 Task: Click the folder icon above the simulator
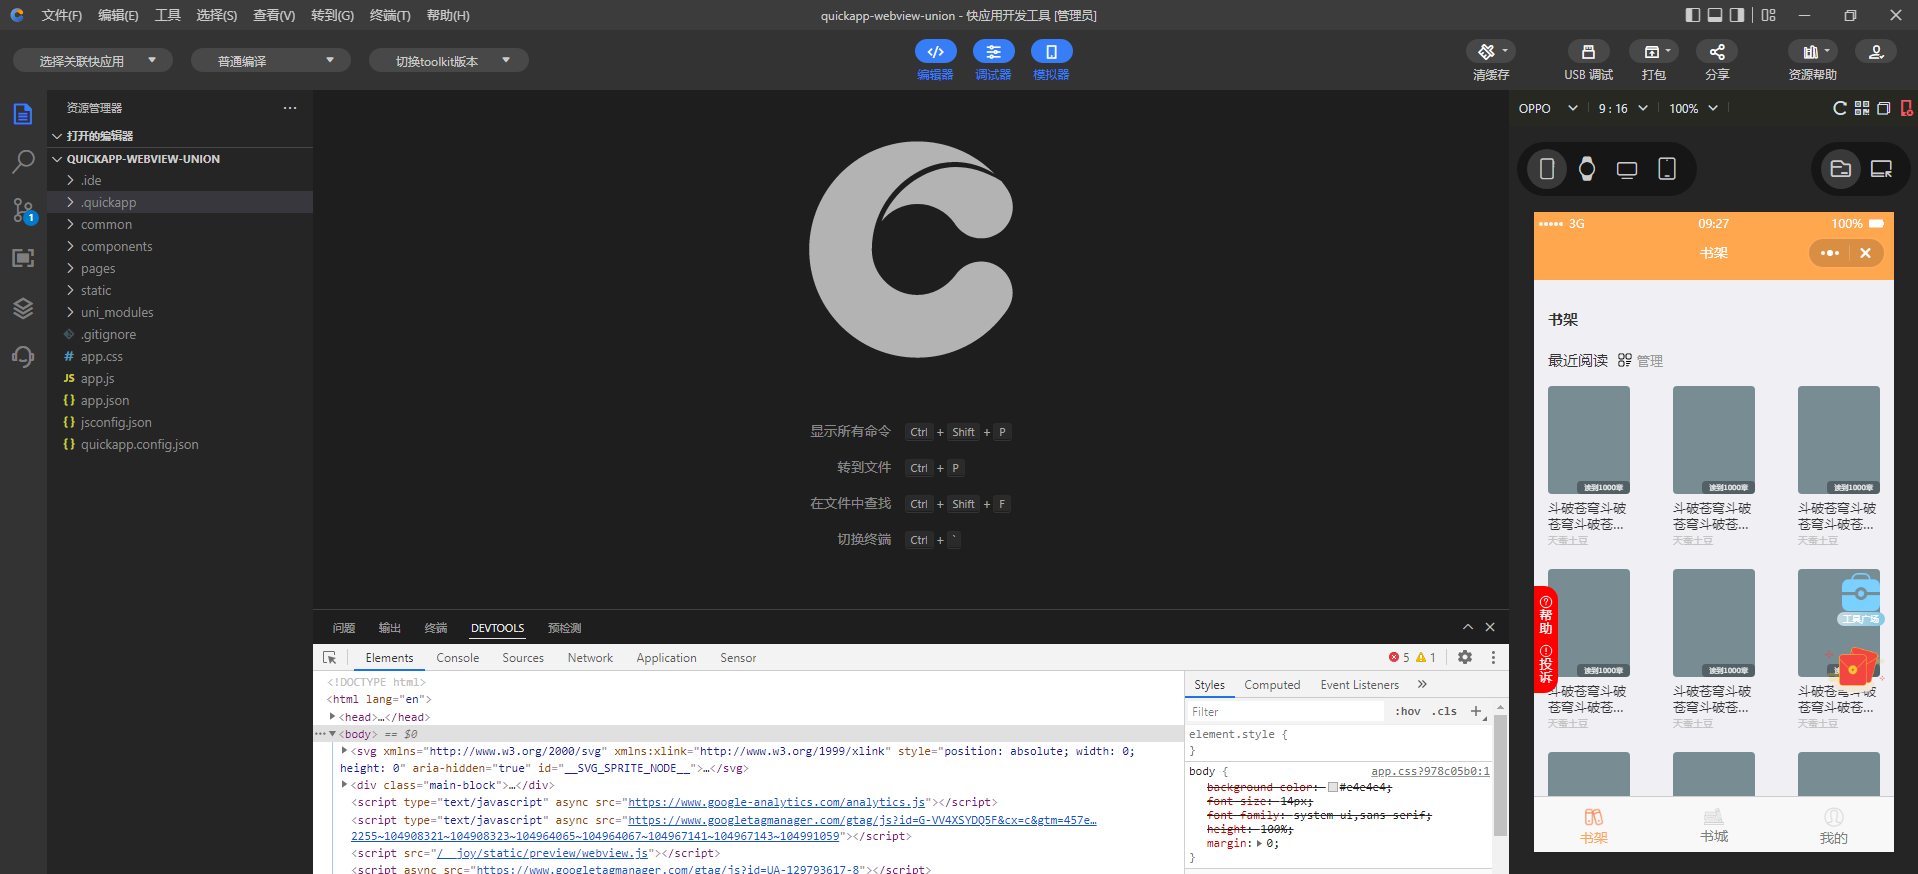click(1840, 169)
